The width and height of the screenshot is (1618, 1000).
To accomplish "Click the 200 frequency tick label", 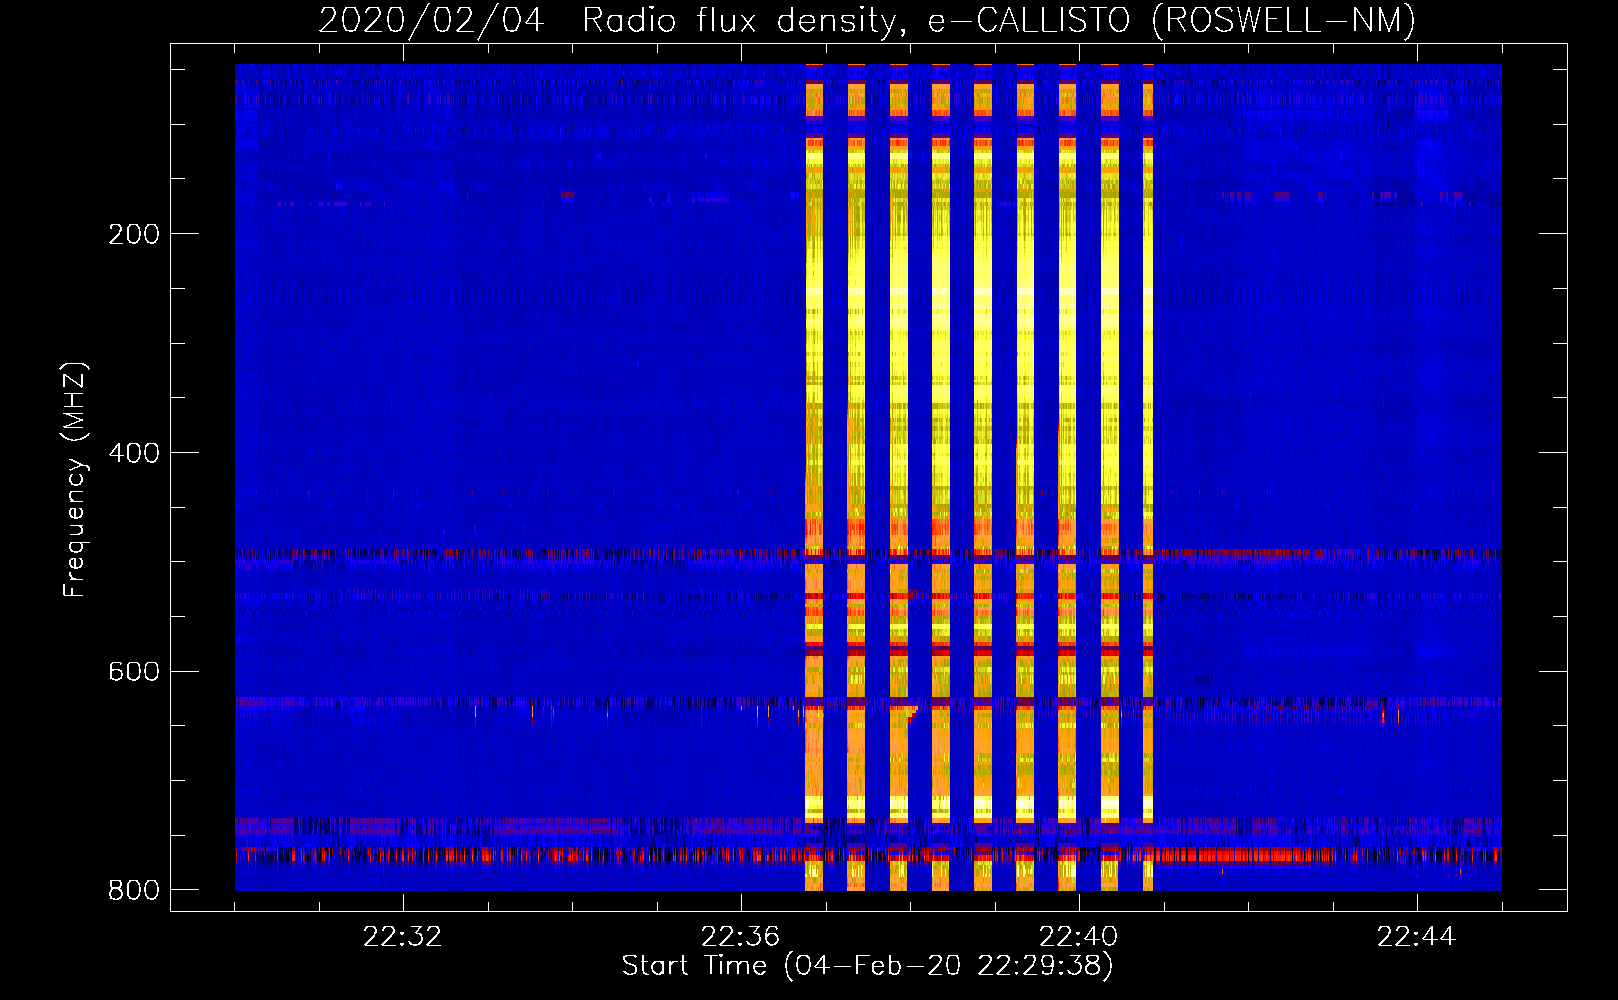I will tap(134, 234).
